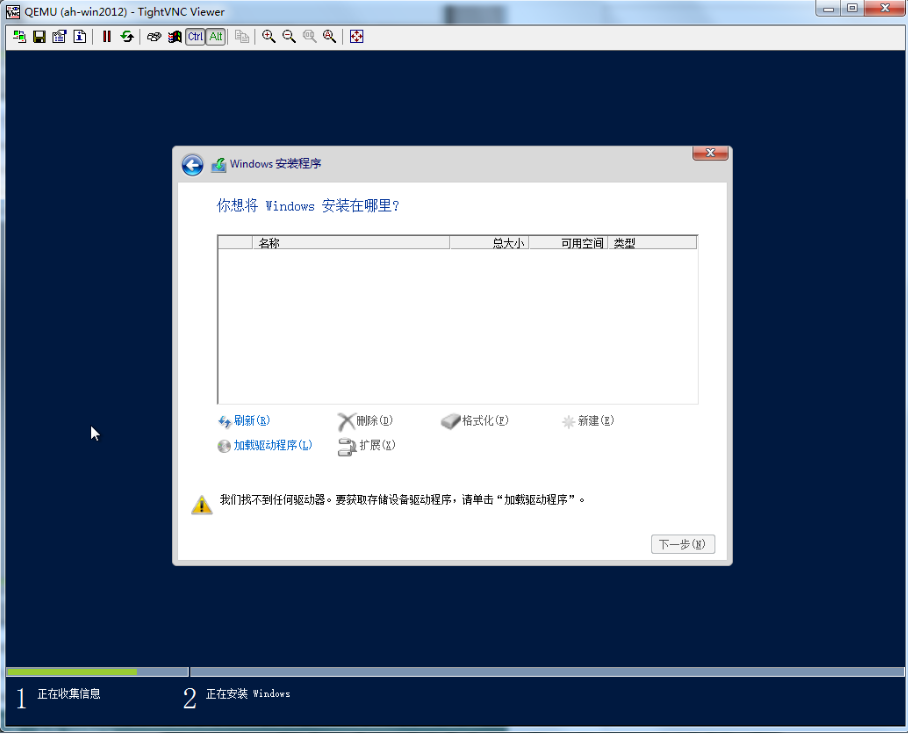The width and height of the screenshot is (908, 734).
Task: Send Ctrl+Esc using the Windows flag icon
Action: click(174, 37)
